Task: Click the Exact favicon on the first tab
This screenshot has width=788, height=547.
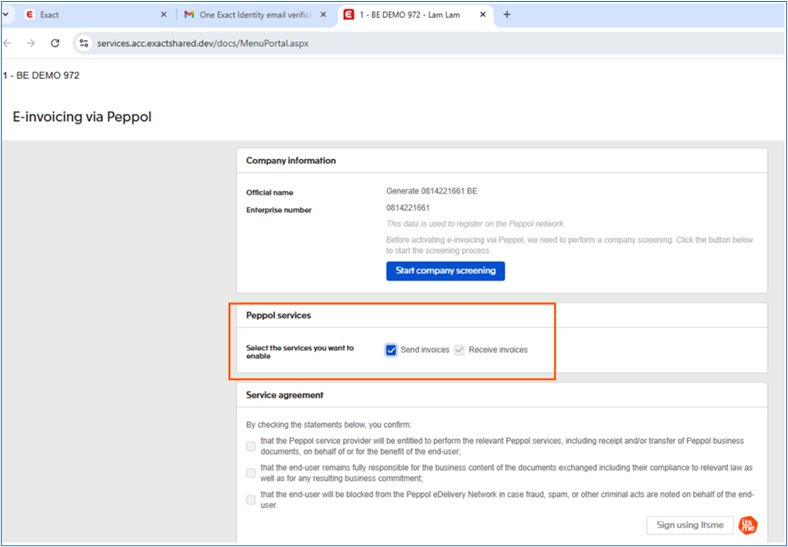Action: coord(30,15)
